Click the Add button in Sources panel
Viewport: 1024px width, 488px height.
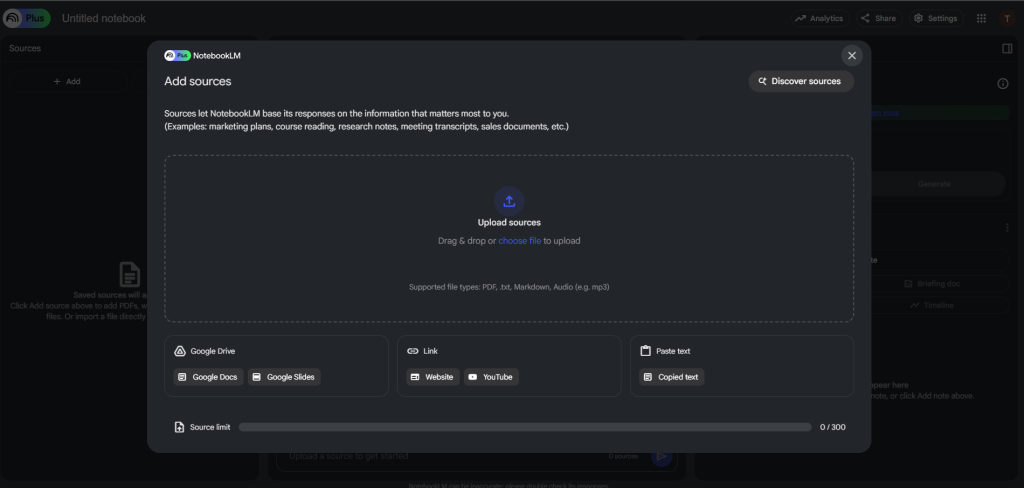67,82
